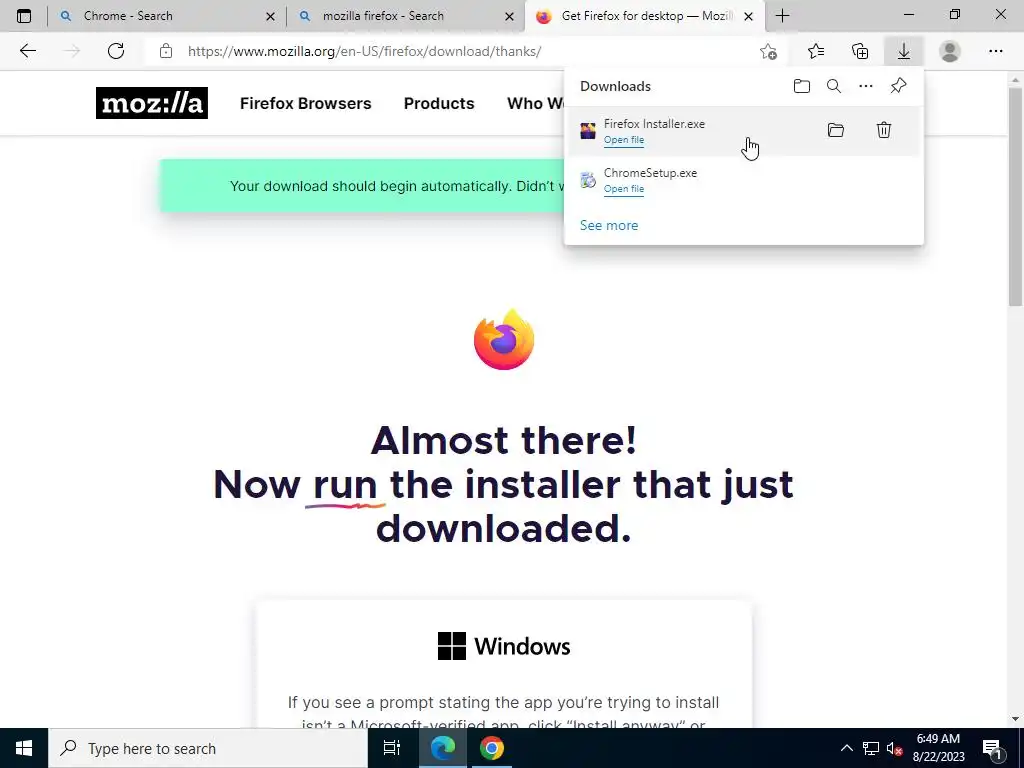Open the Favorites list
Screen dimensions: 1024x768
click(816, 51)
